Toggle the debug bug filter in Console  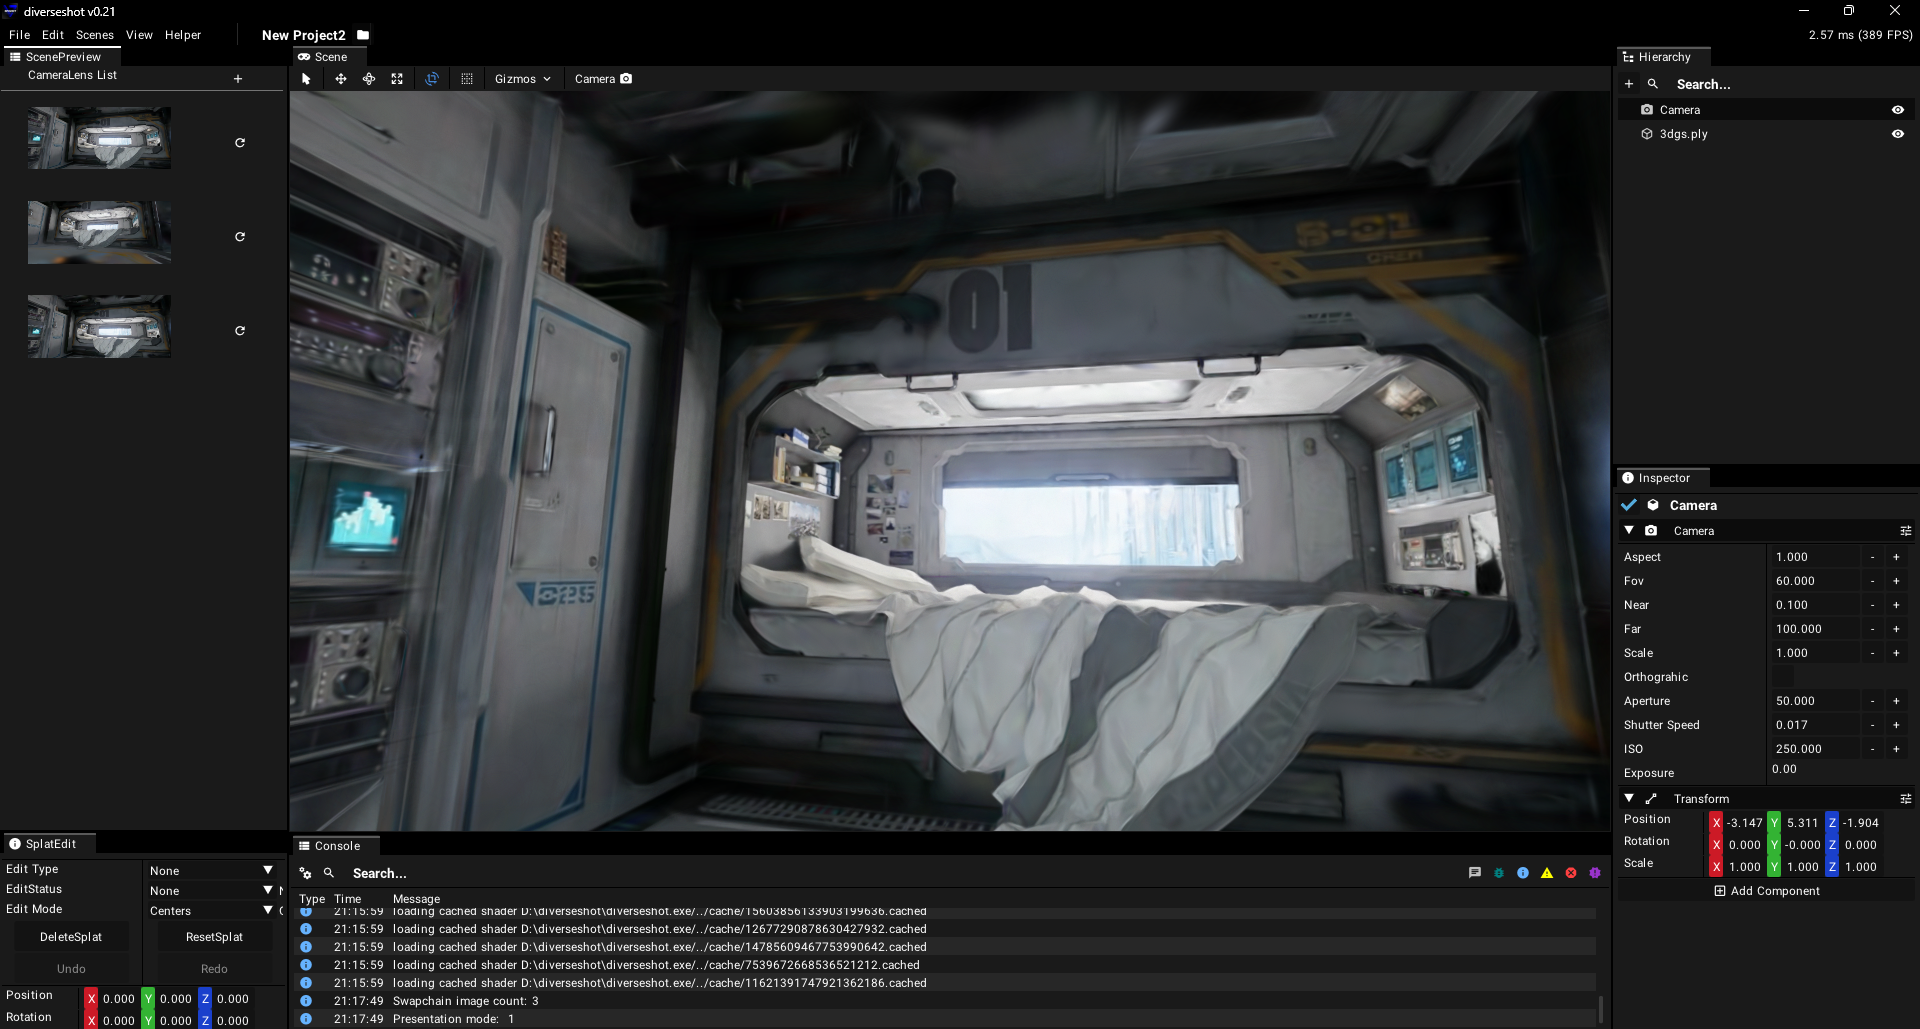click(x=1499, y=873)
